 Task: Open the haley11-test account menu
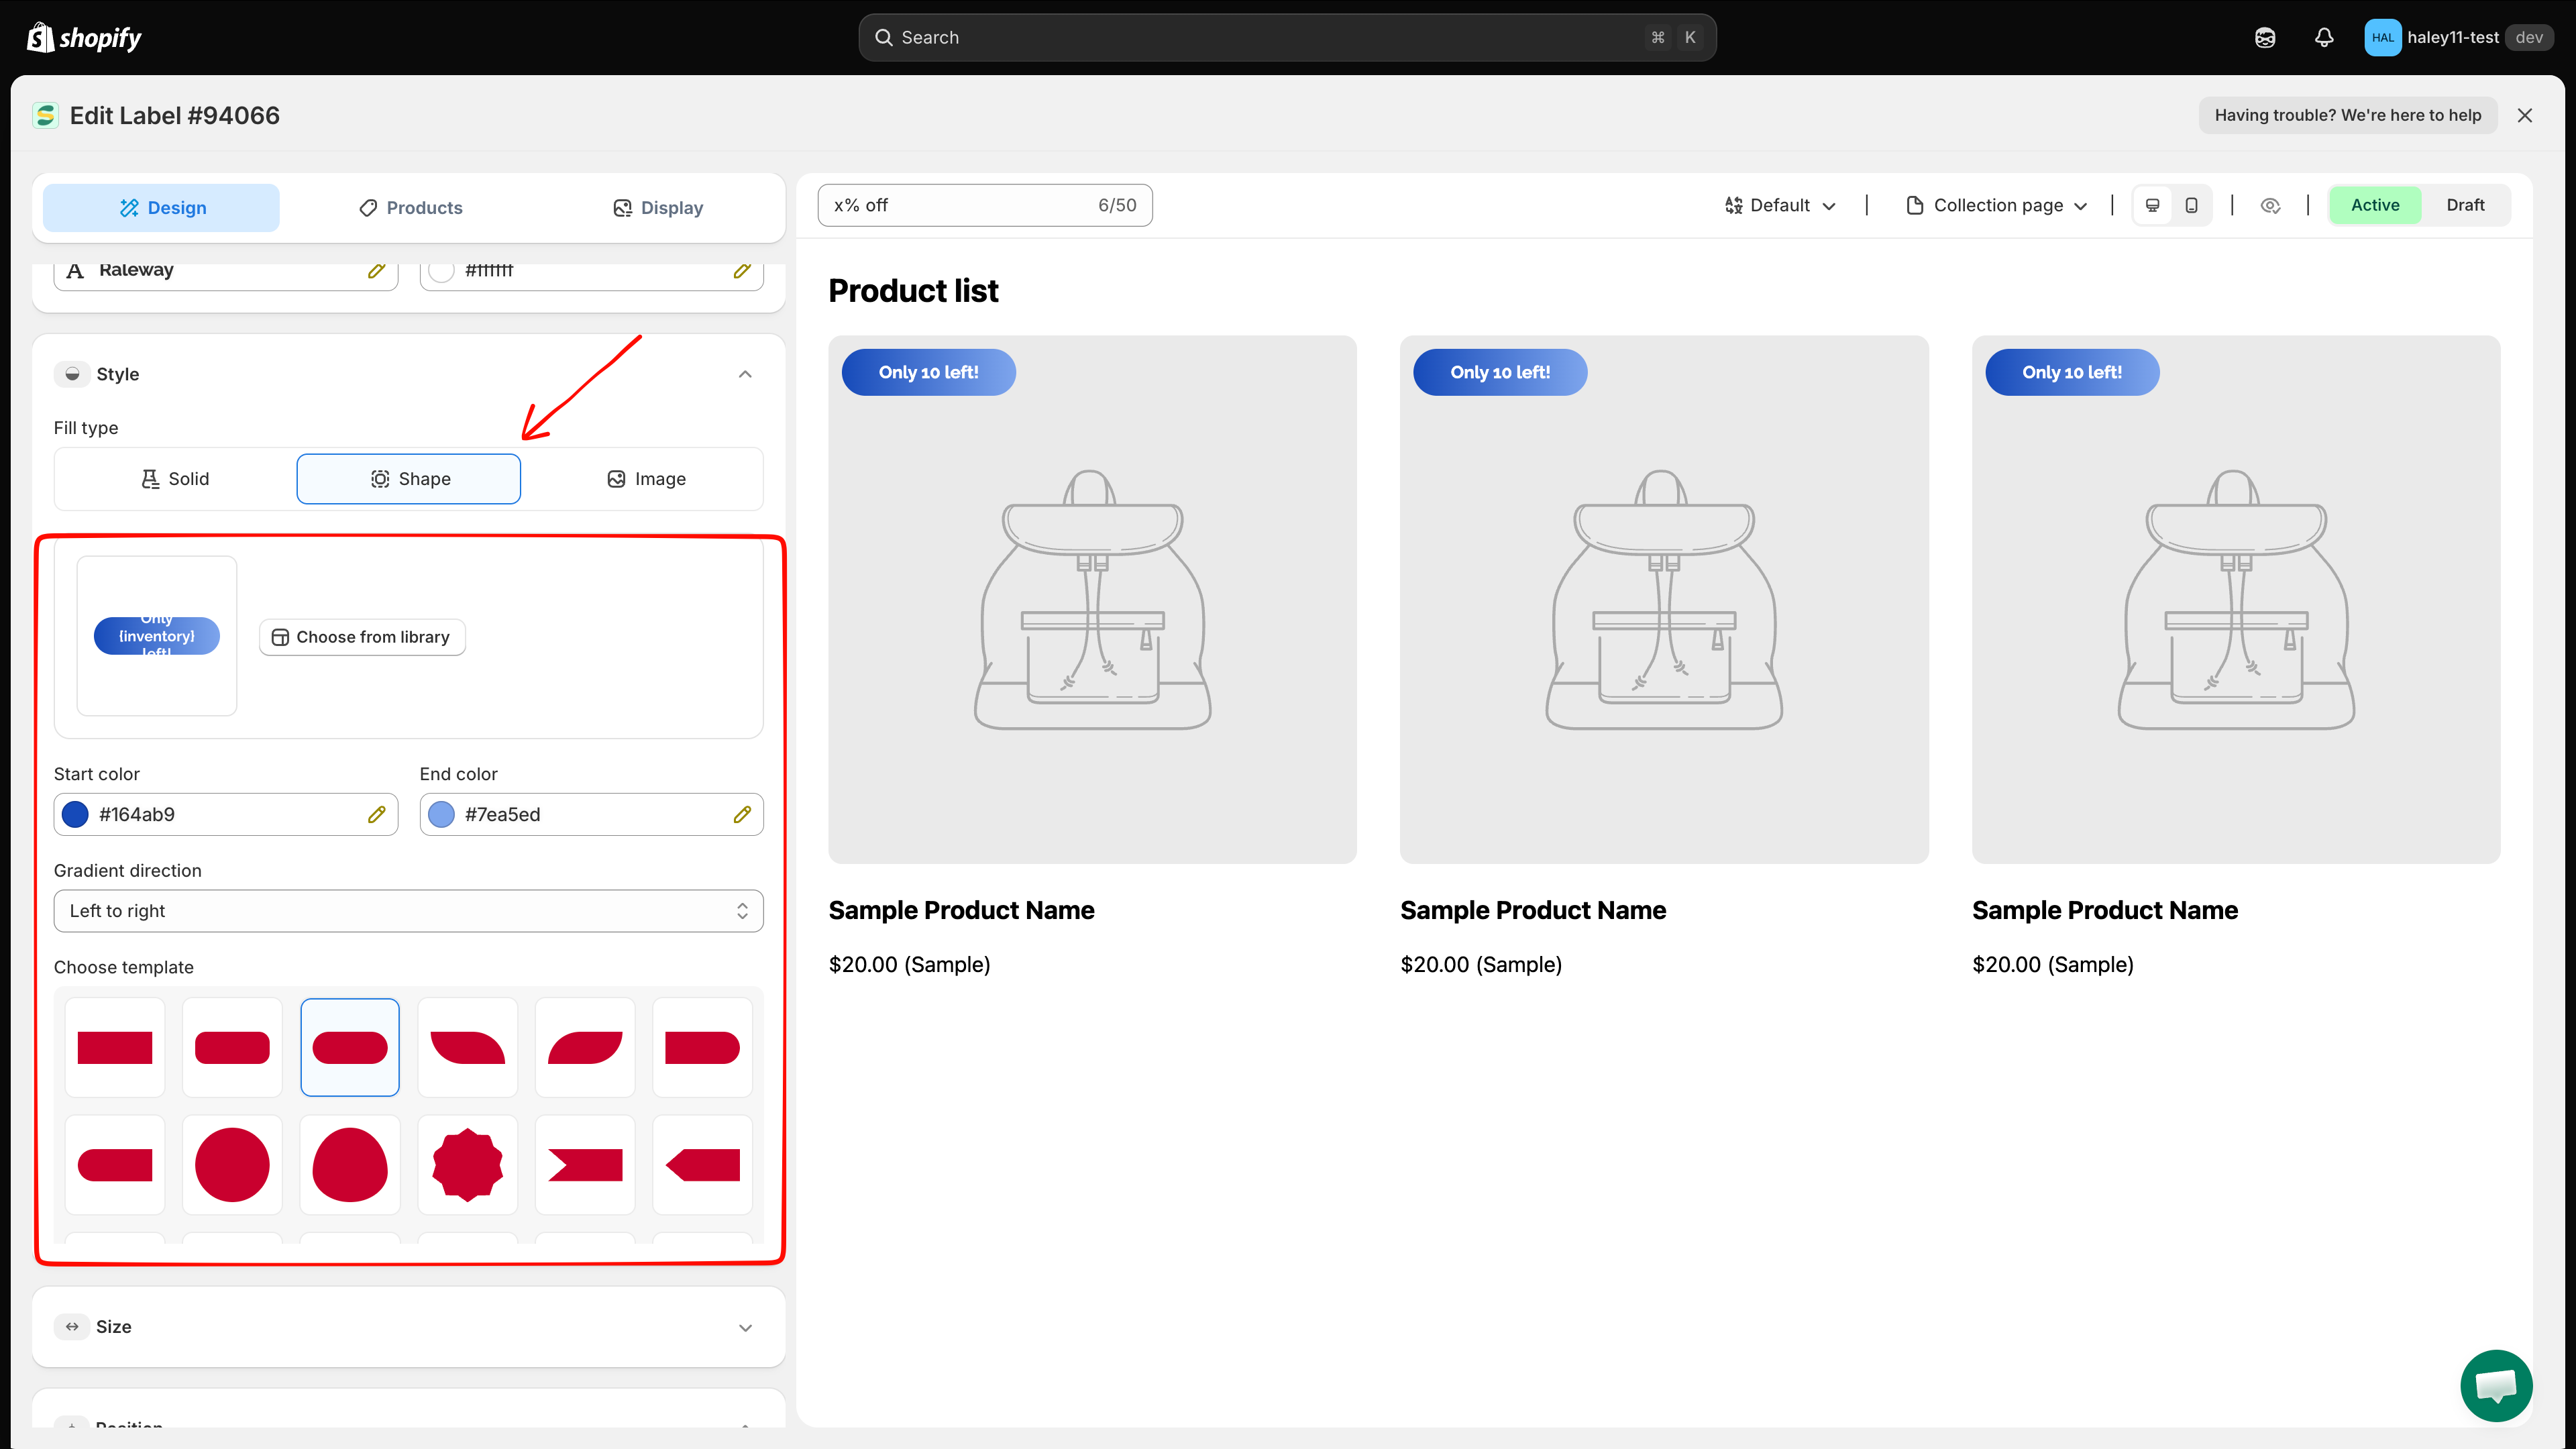pyautogui.click(x=2458, y=38)
